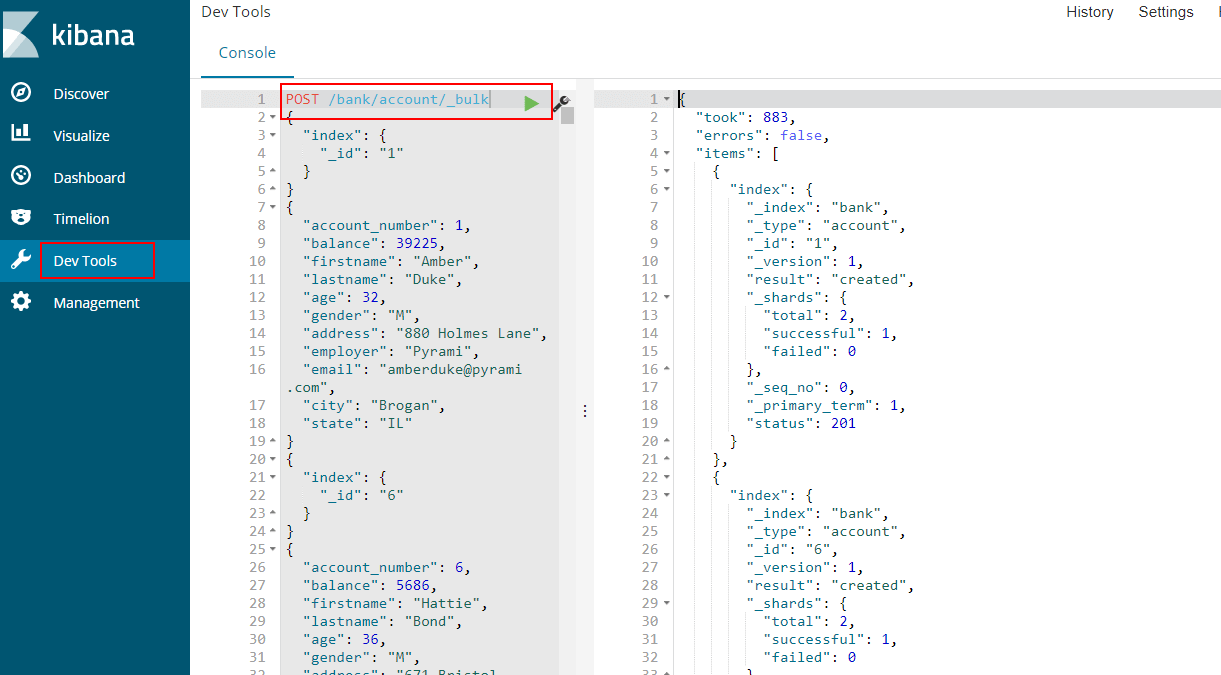
Task: Open the Timelion mask icon
Action: click(21, 218)
